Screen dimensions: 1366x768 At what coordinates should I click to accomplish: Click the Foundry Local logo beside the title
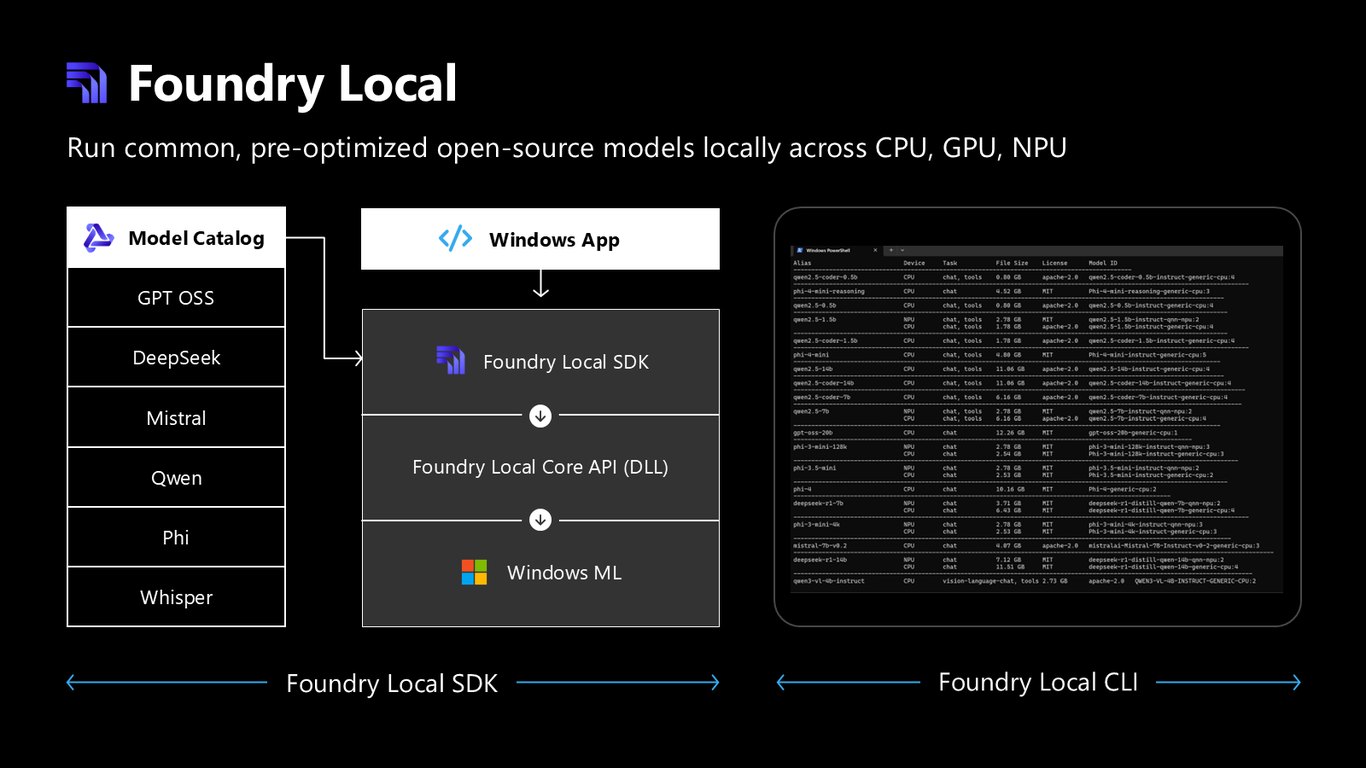point(86,83)
